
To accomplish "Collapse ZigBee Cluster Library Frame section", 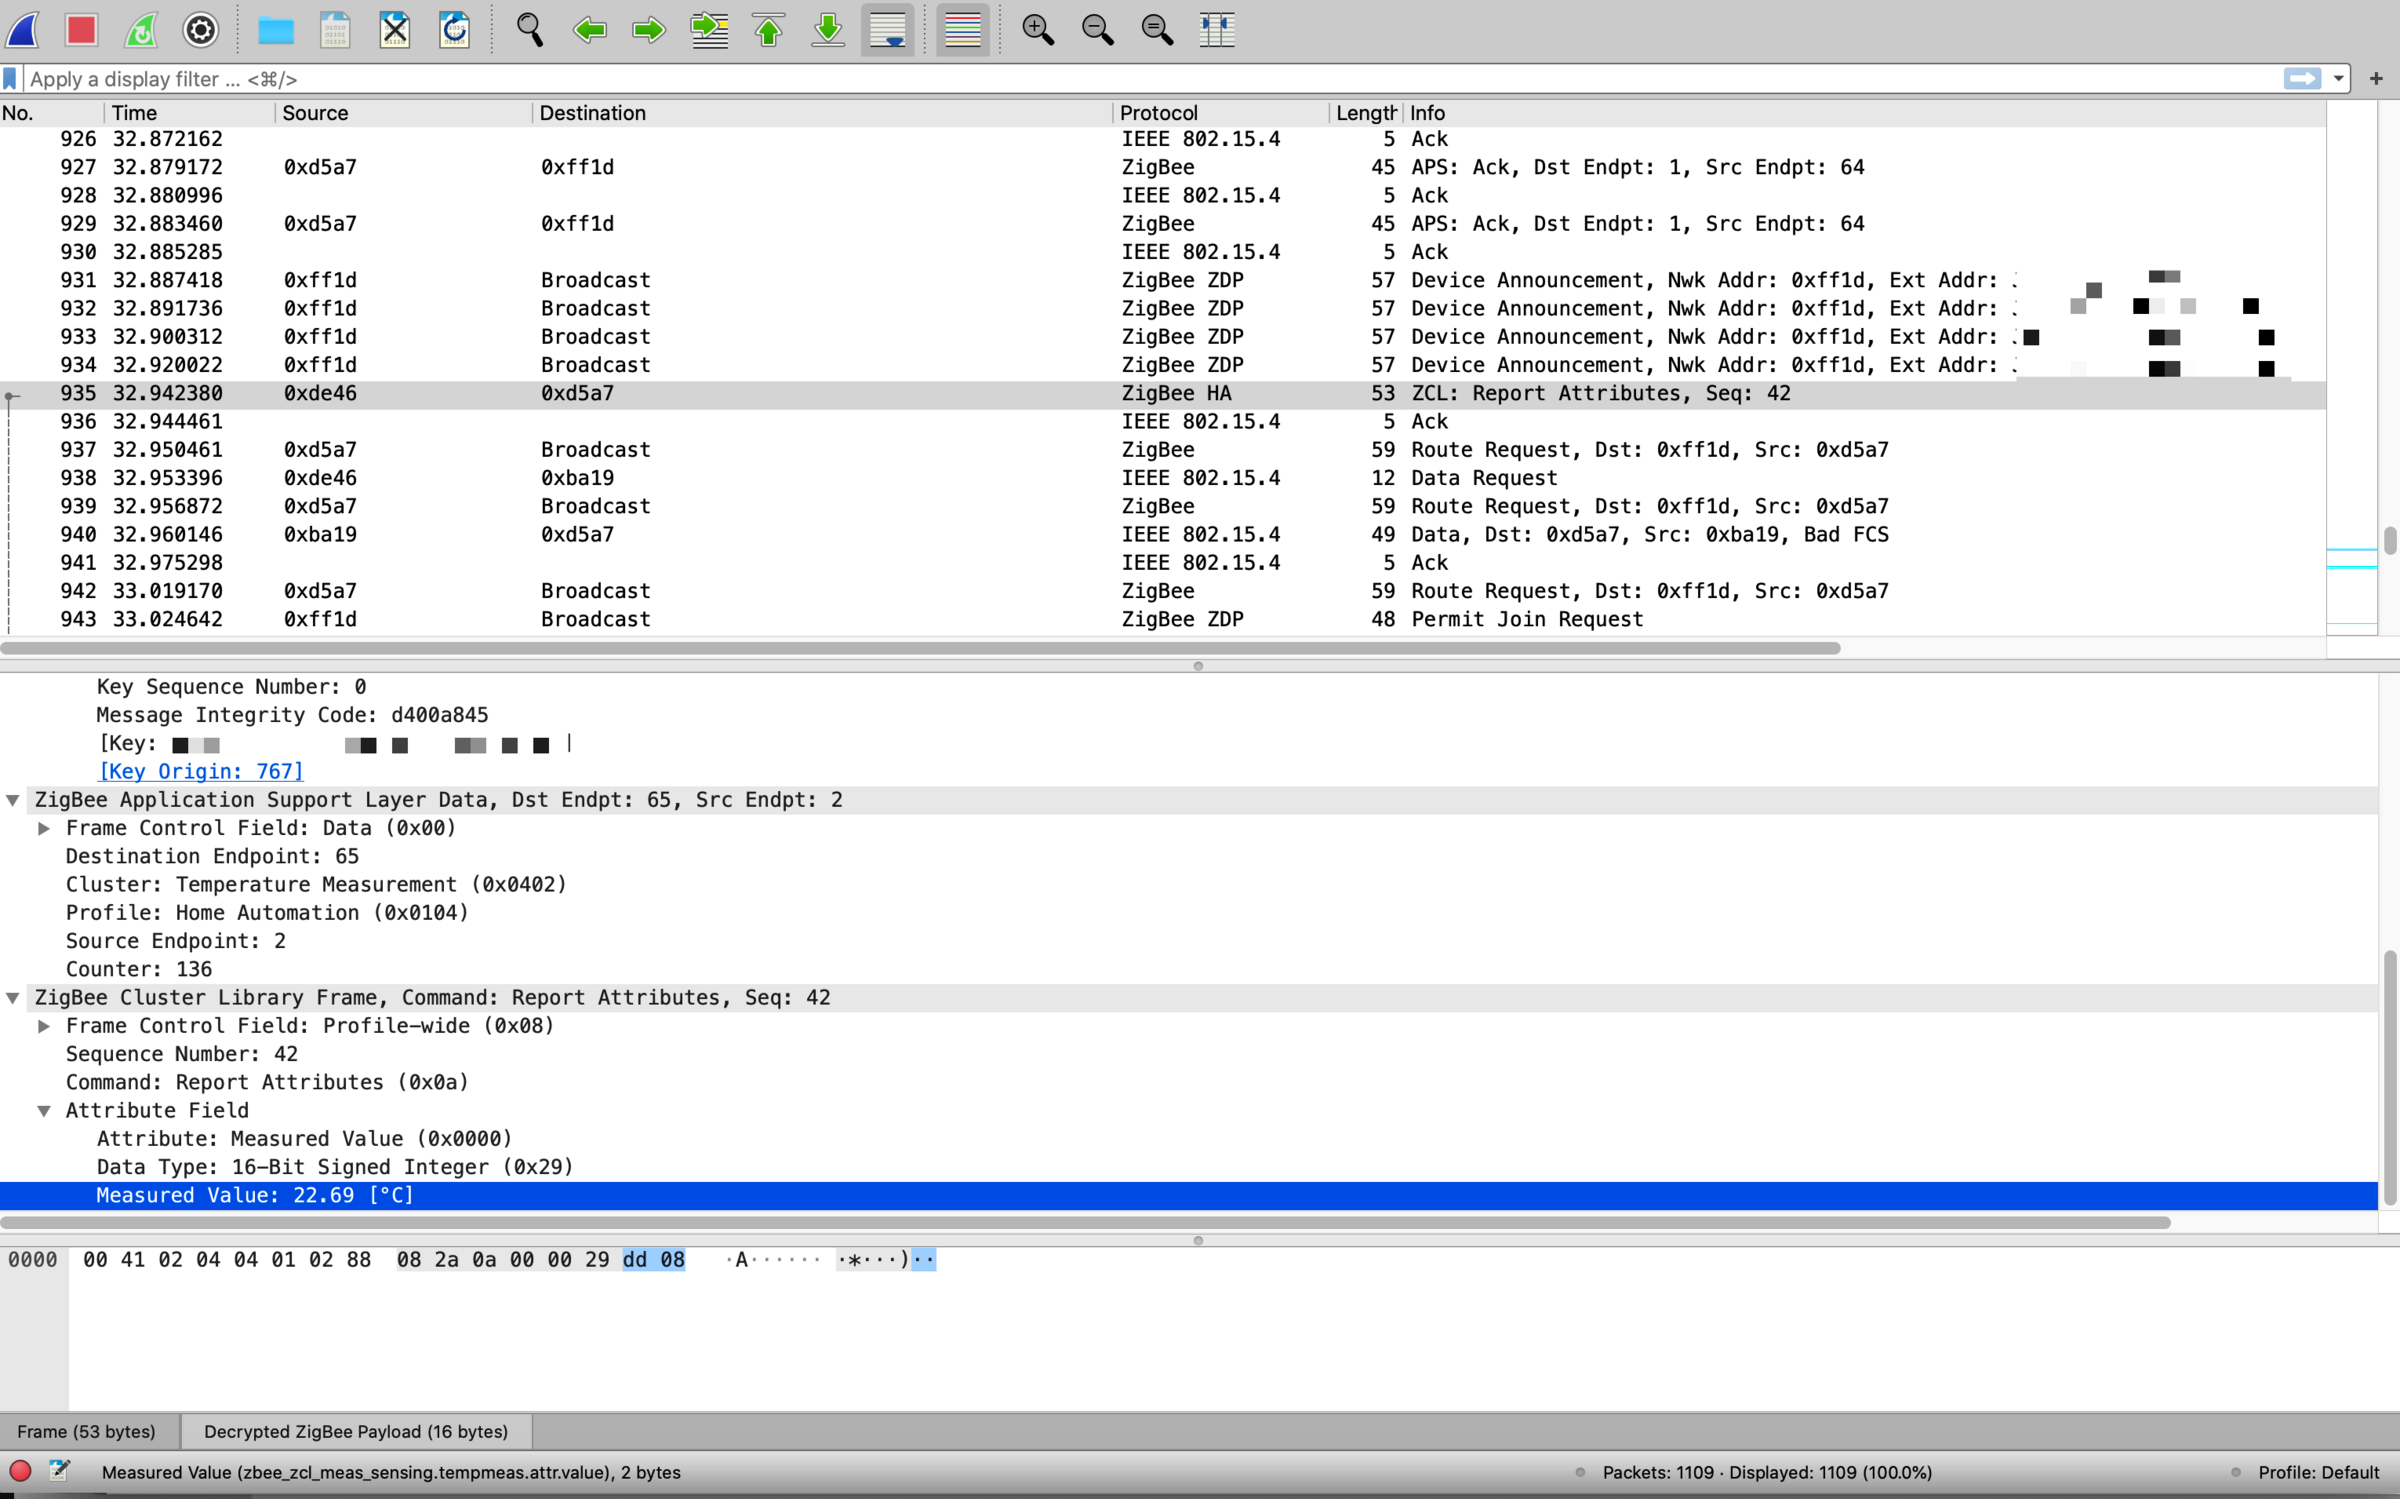I will (13, 998).
